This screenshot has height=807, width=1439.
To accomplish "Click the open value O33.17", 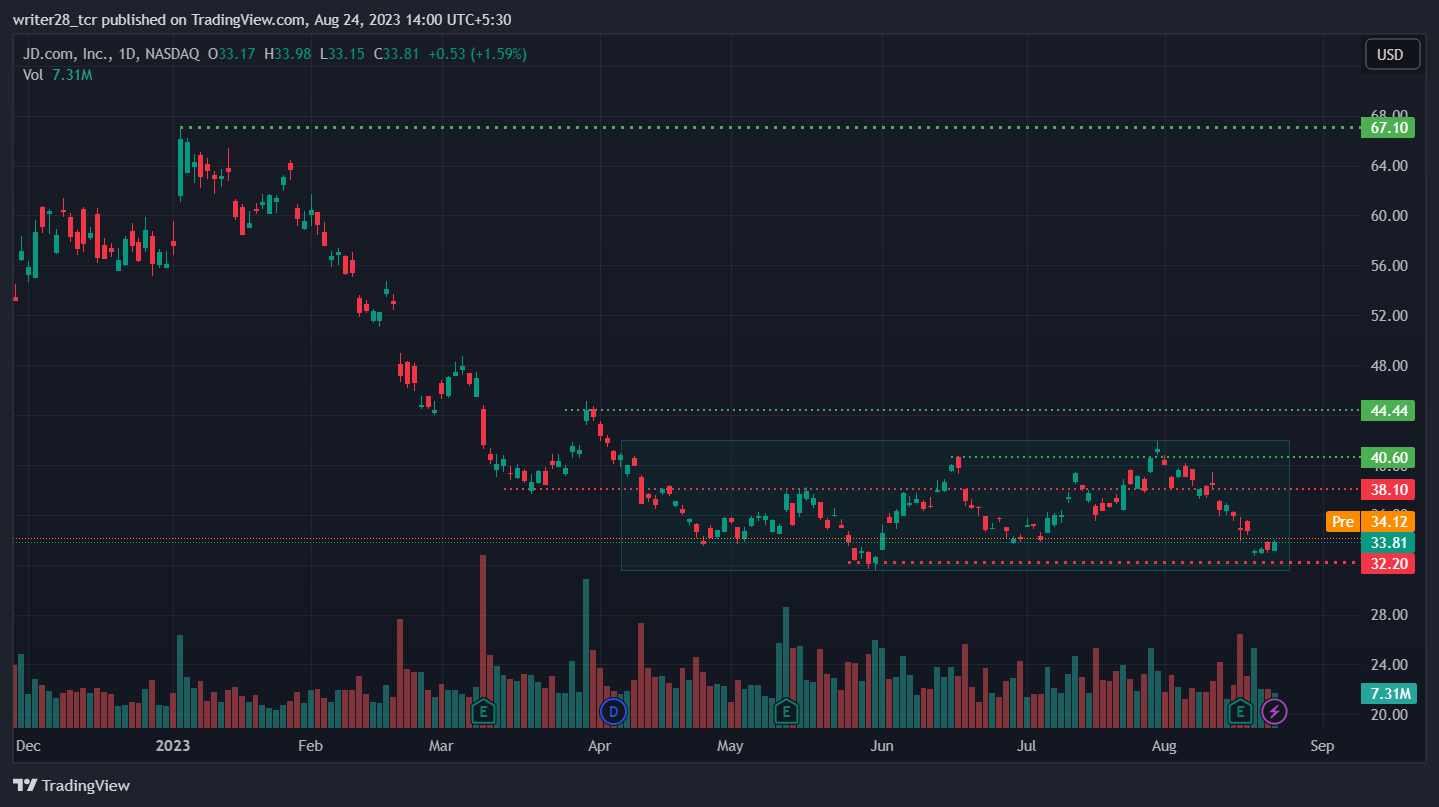I will tap(231, 54).
